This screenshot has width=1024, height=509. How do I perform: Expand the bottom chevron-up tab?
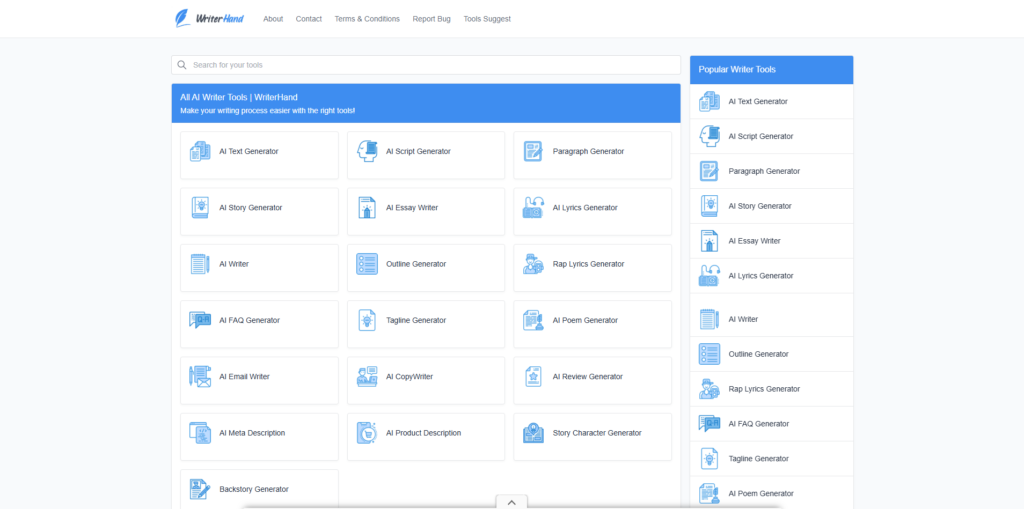[x=510, y=502]
